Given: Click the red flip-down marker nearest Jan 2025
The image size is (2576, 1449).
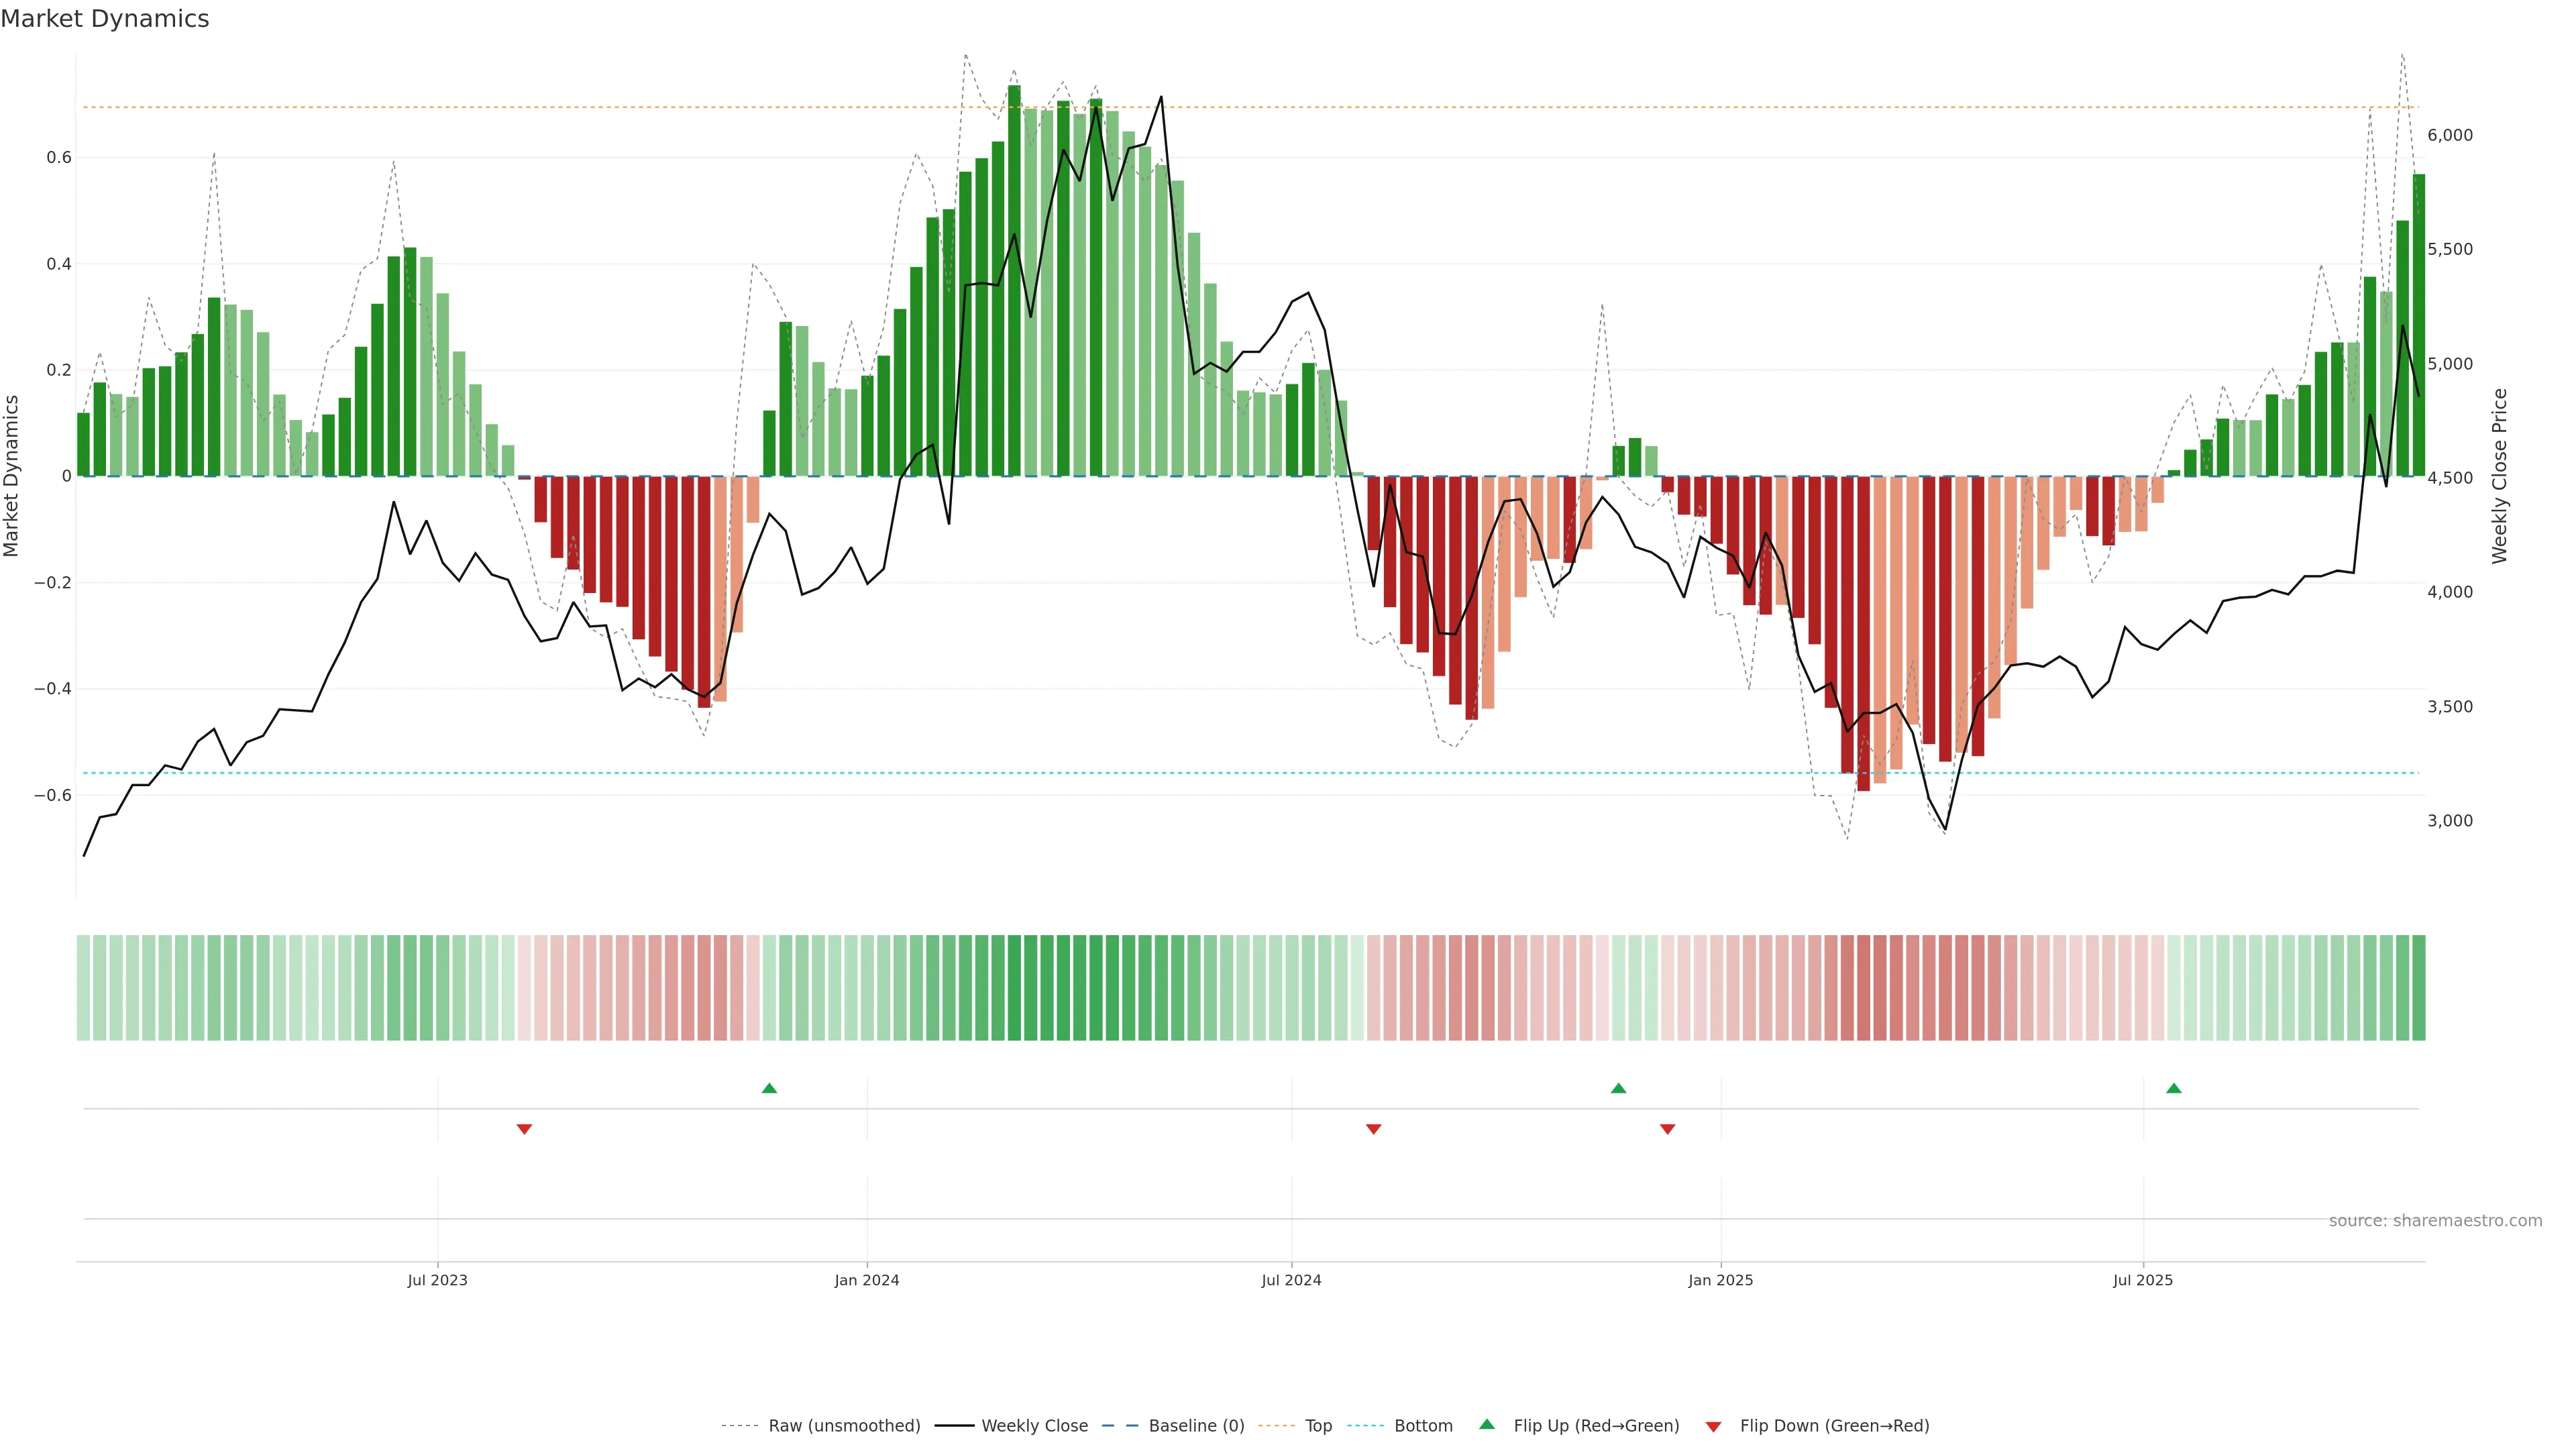Looking at the screenshot, I should coord(1667,1129).
